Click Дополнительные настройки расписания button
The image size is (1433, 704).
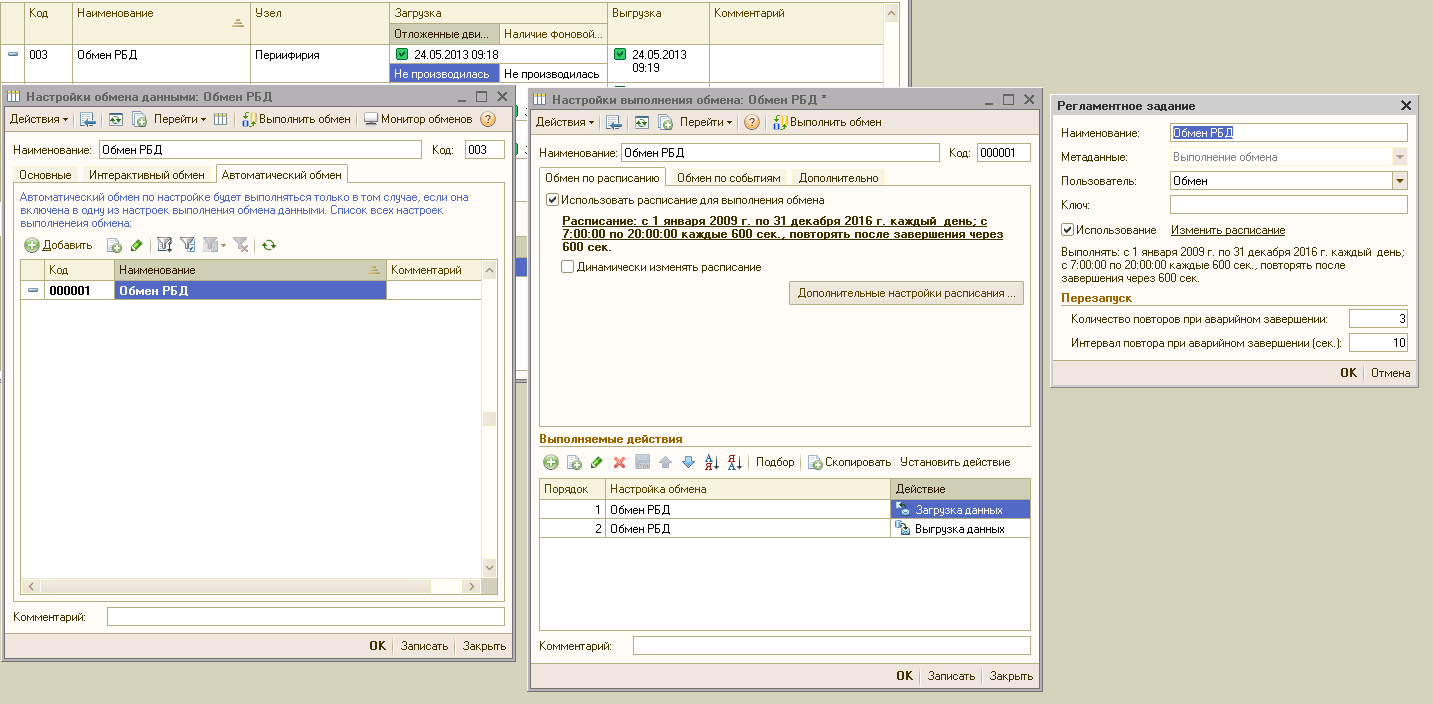click(x=906, y=293)
